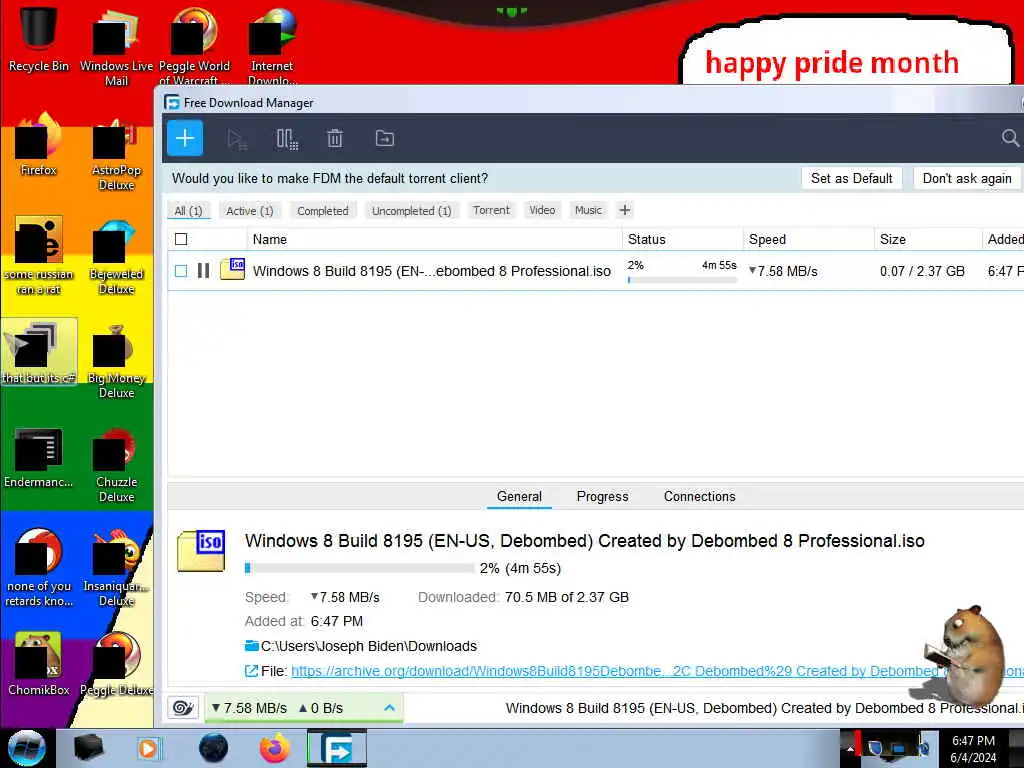Click the Pause all downloads toolbar icon

[x=287, y=139]
